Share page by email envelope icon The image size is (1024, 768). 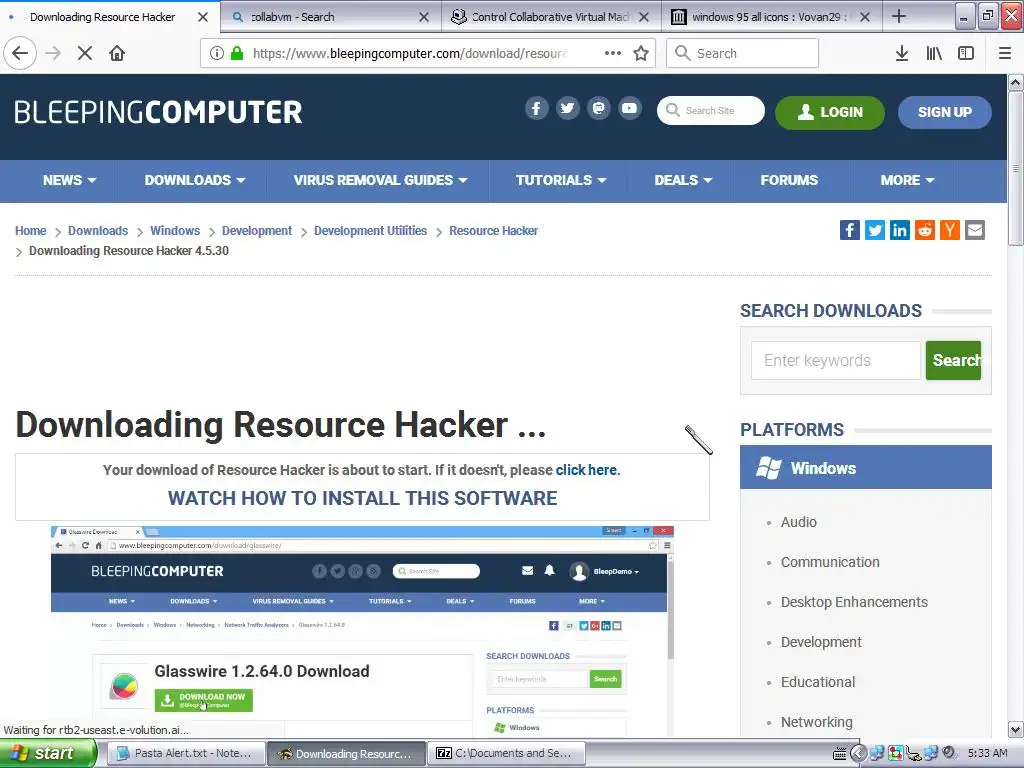[x=975, y=230]
